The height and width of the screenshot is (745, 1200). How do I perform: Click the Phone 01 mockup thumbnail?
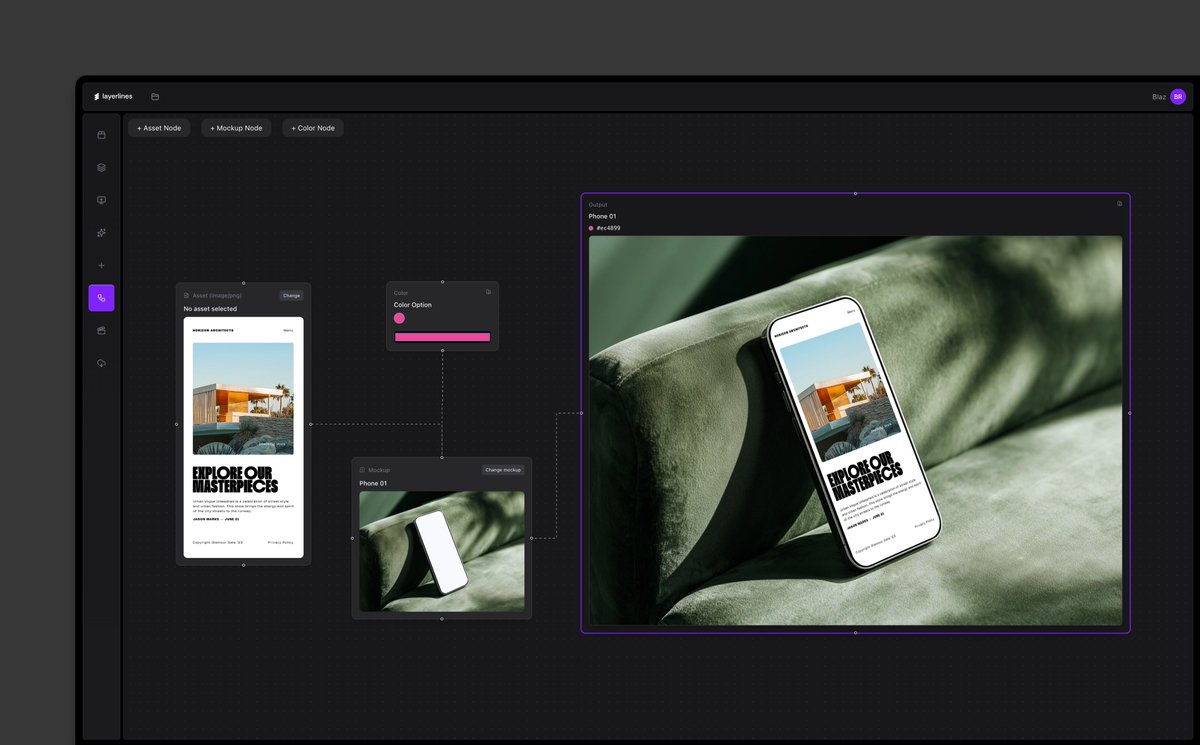(x=441, y=551)
